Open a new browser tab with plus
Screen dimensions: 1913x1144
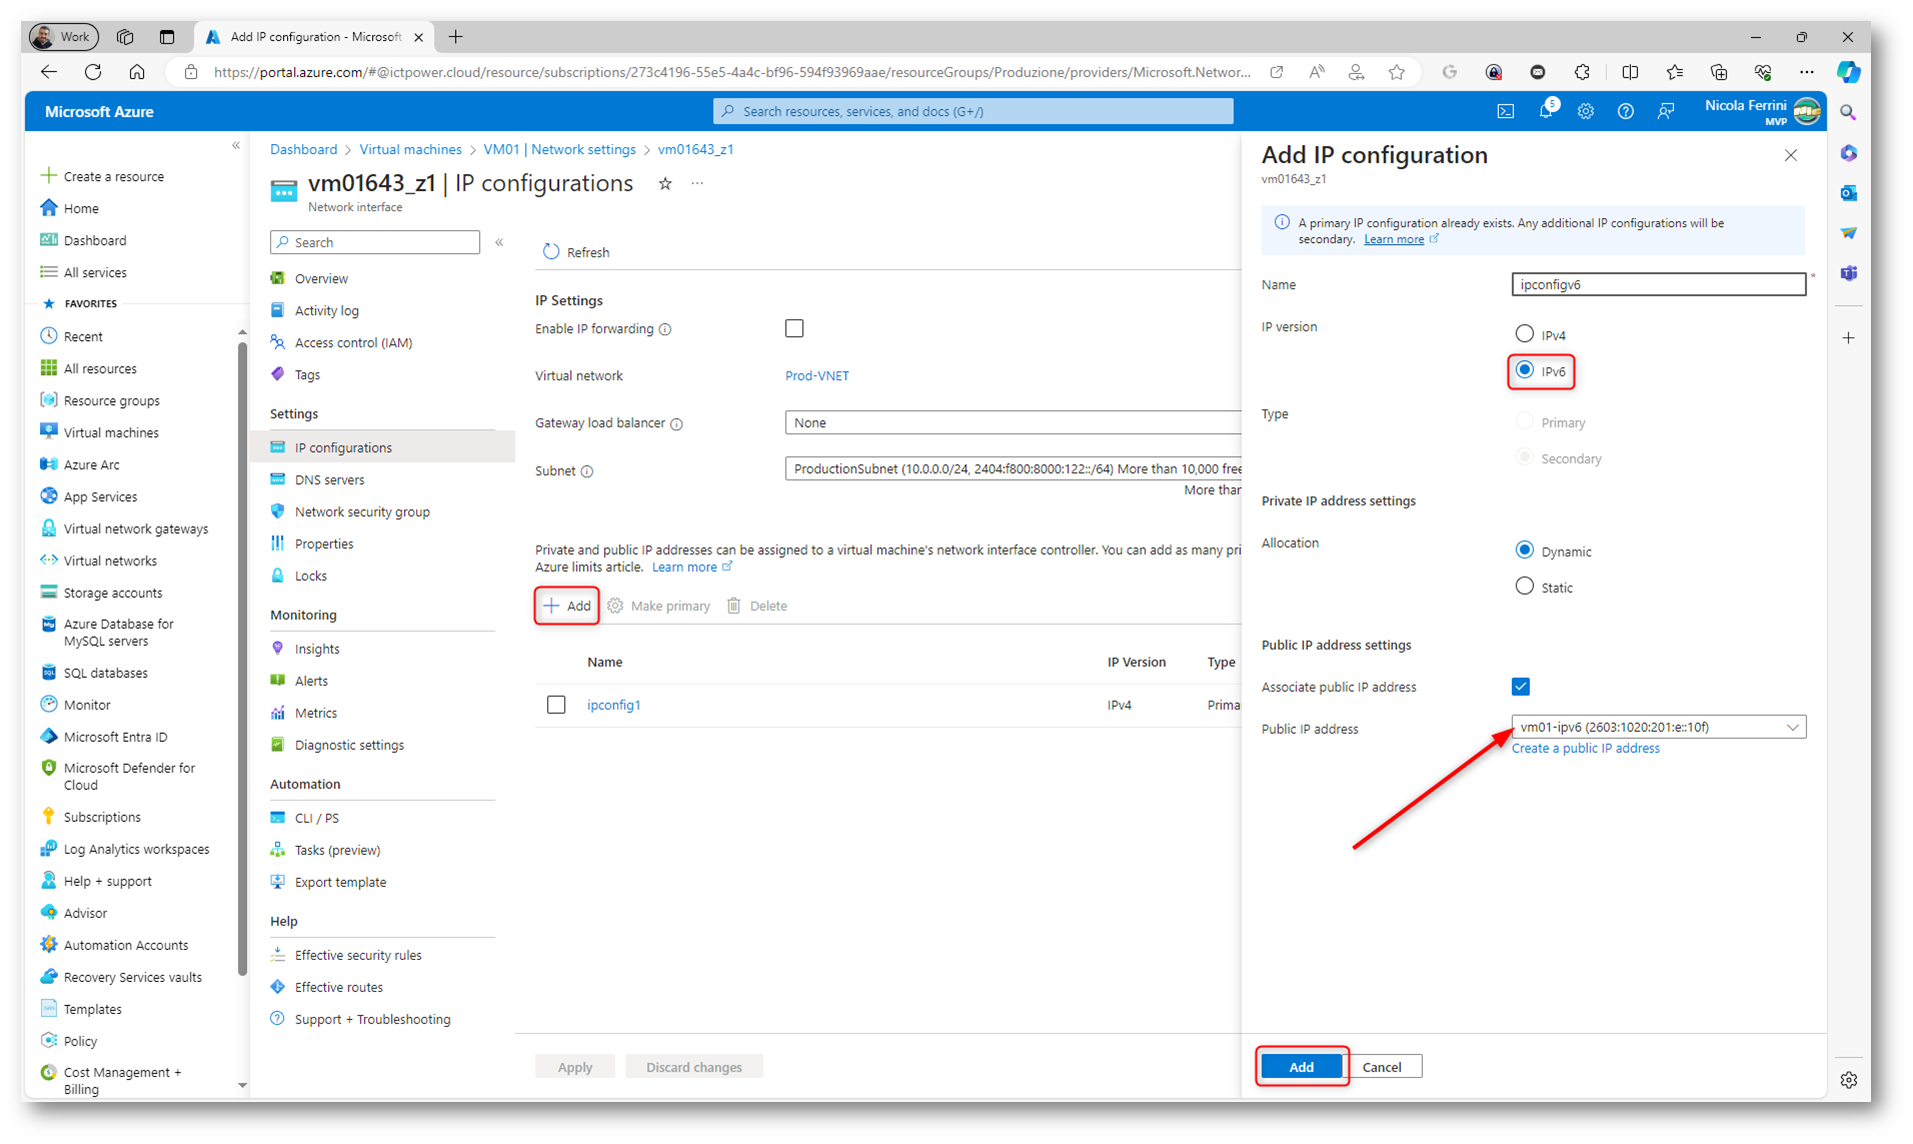(x=456, y=37)
